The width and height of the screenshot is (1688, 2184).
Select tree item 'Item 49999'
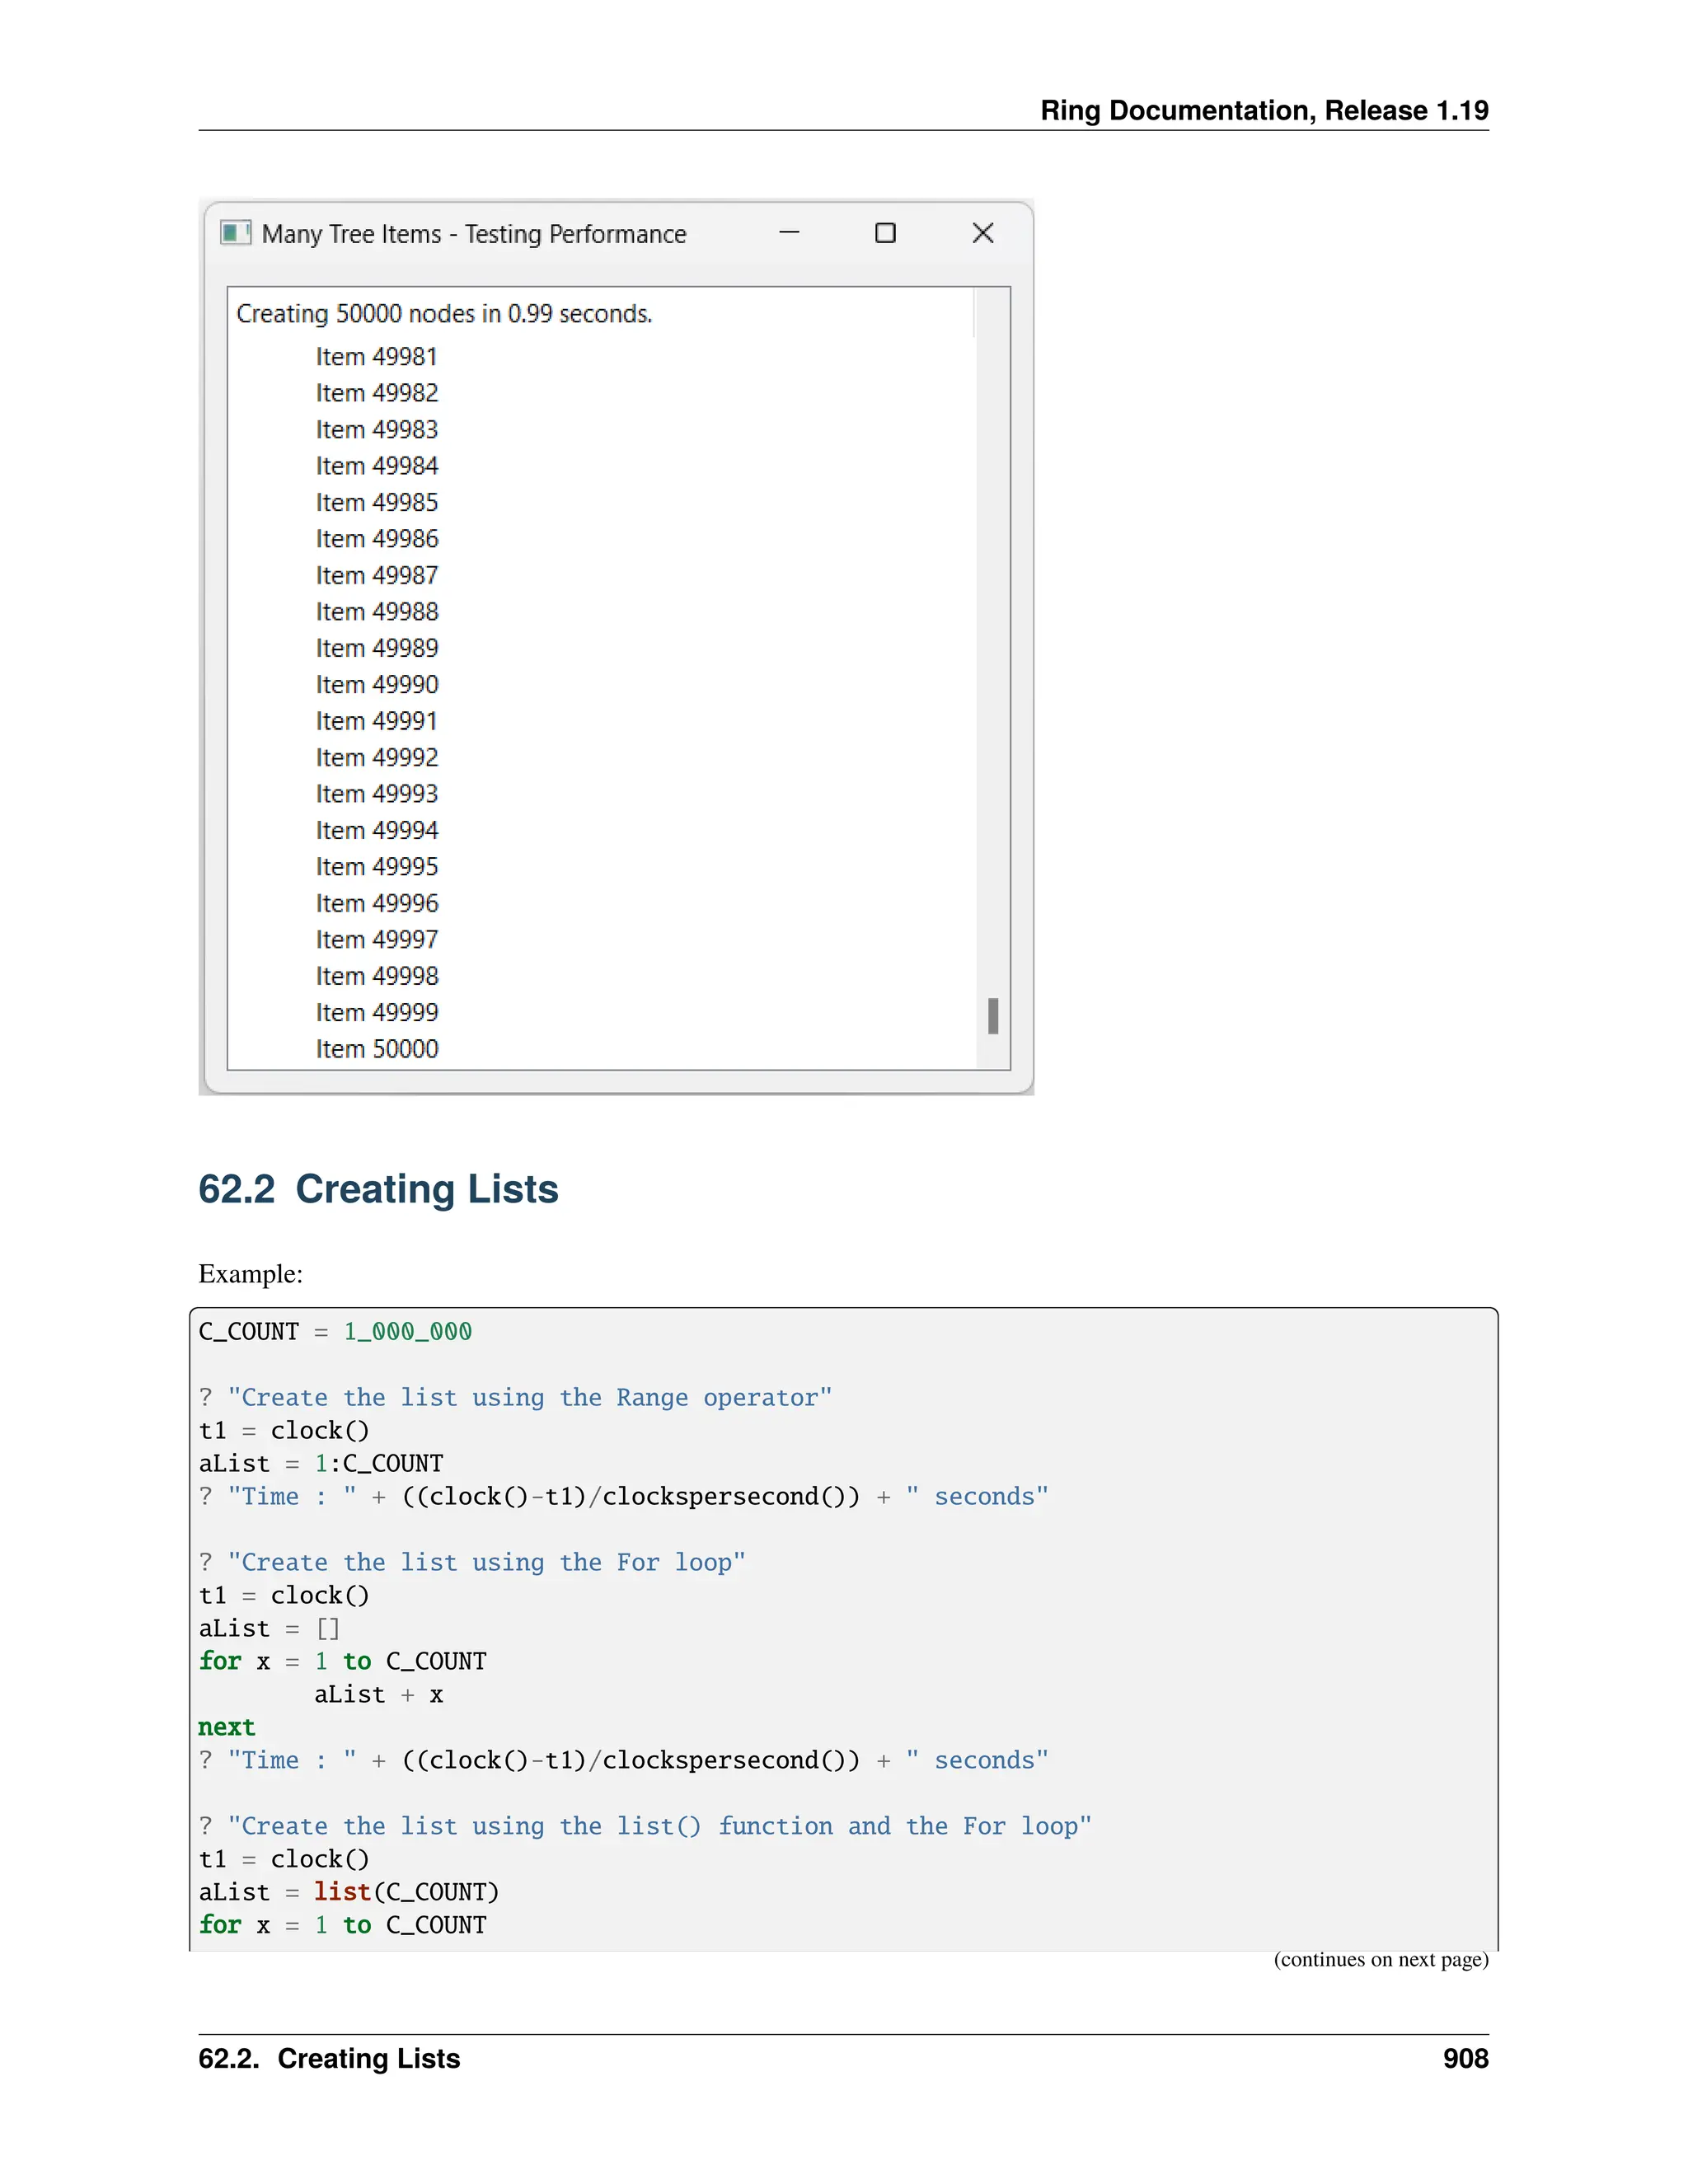pyautogui.click(x=377, y=1013)
